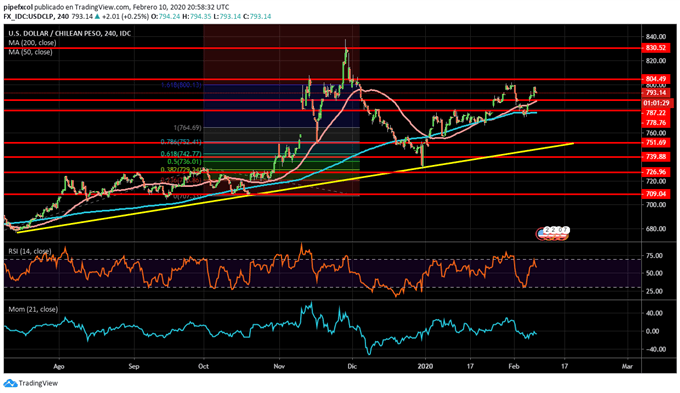This screenshot has height=393, width=680.
Task: Click the Fibonacci 0.786(752.41) level label
Action: 181,142
